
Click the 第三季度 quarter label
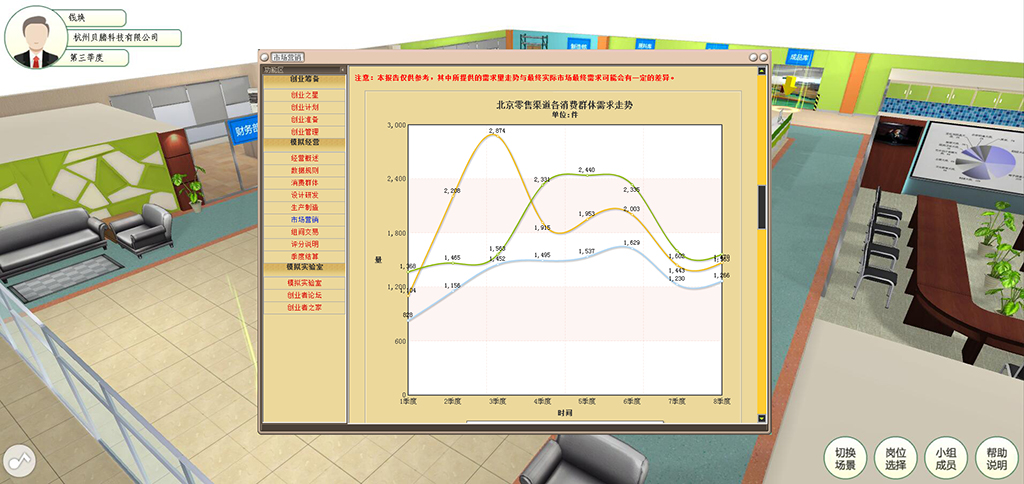[87, 58]
